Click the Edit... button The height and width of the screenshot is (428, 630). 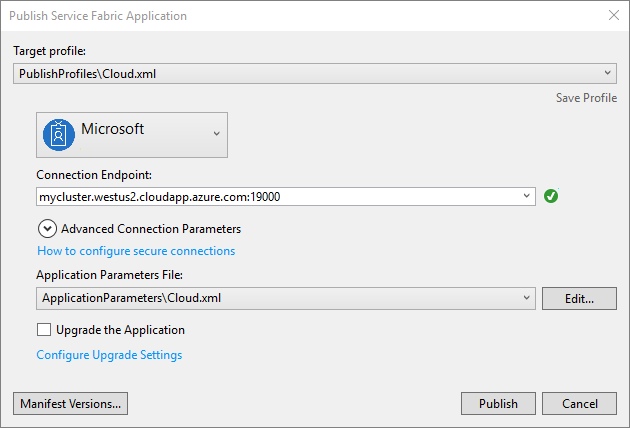(579, 298)
